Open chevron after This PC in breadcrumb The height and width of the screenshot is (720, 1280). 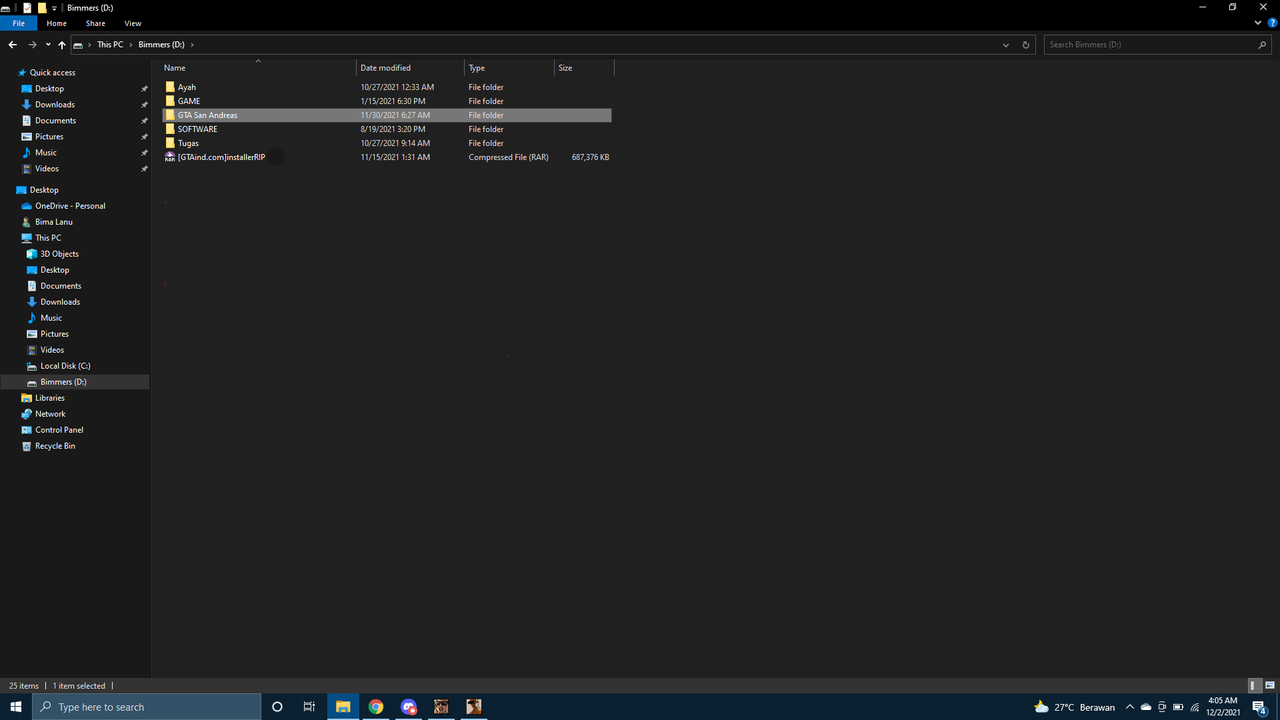(x=131, y=45)
